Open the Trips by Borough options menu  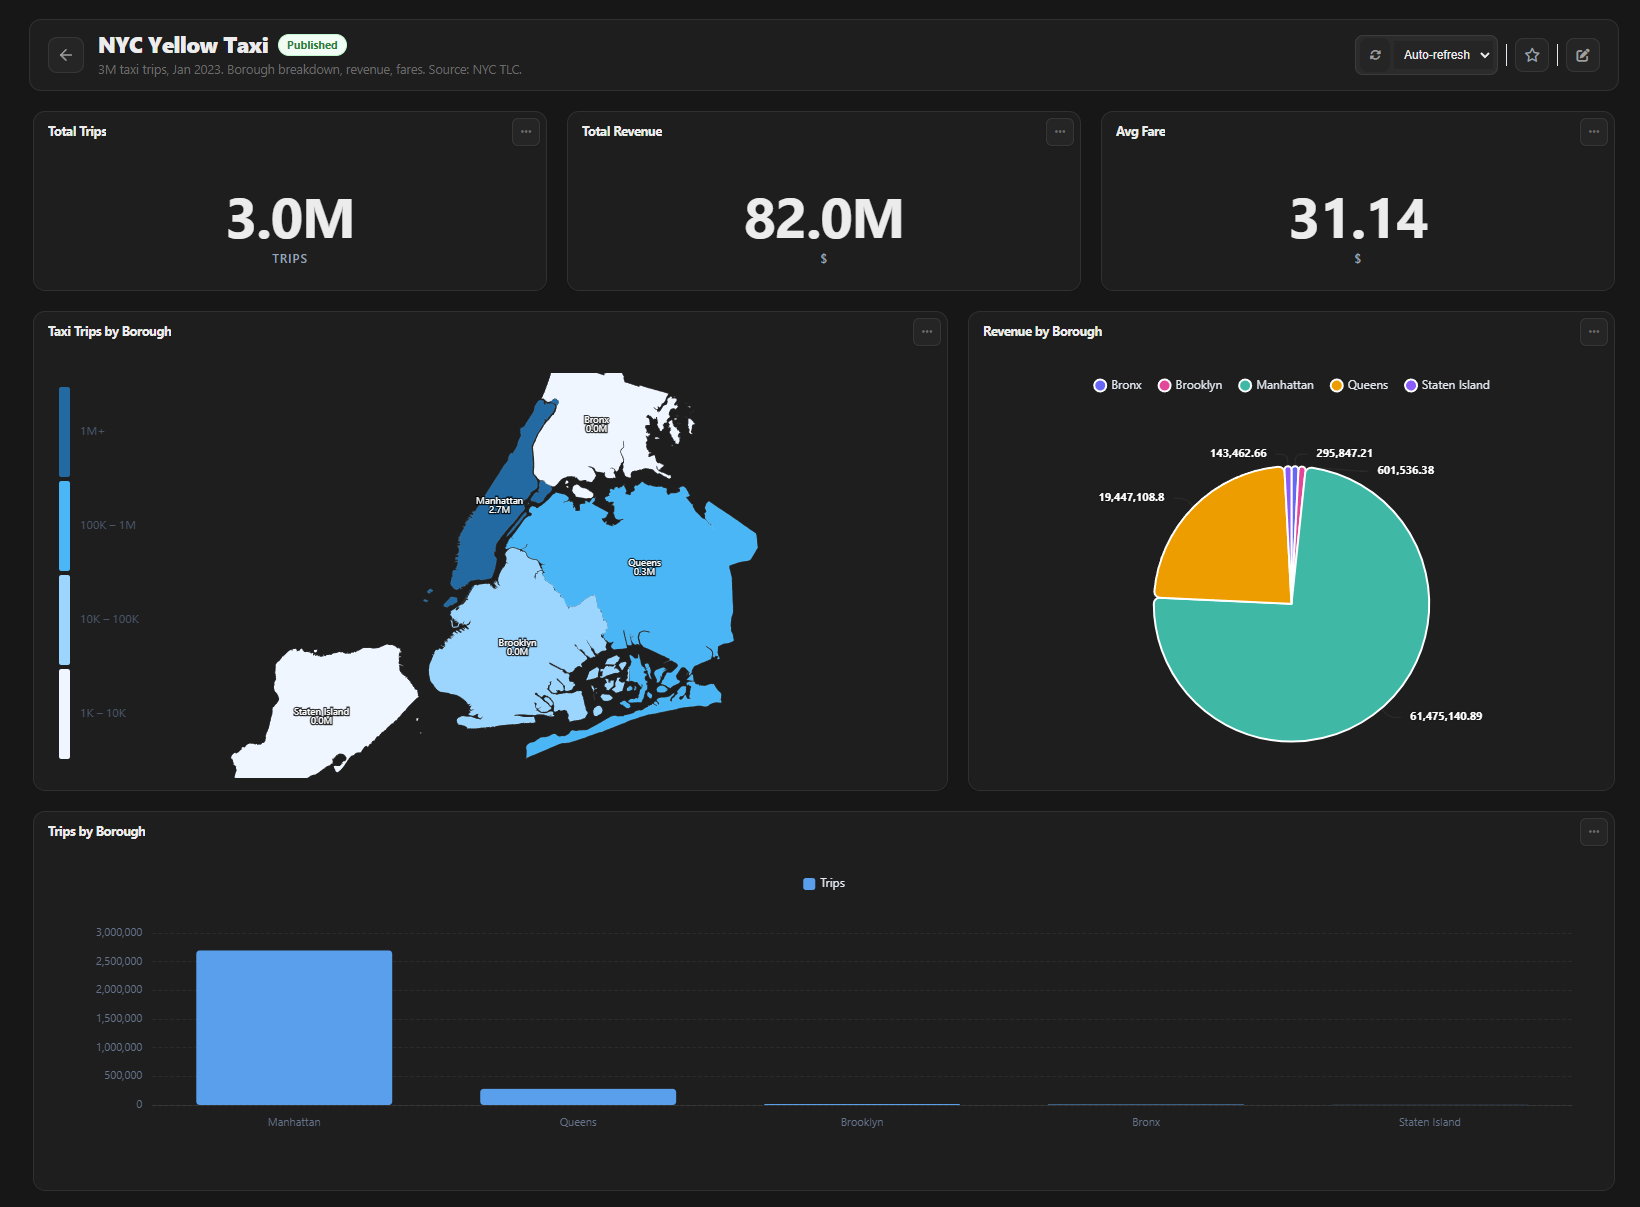pyautogui.click(x=1594, y=832)
